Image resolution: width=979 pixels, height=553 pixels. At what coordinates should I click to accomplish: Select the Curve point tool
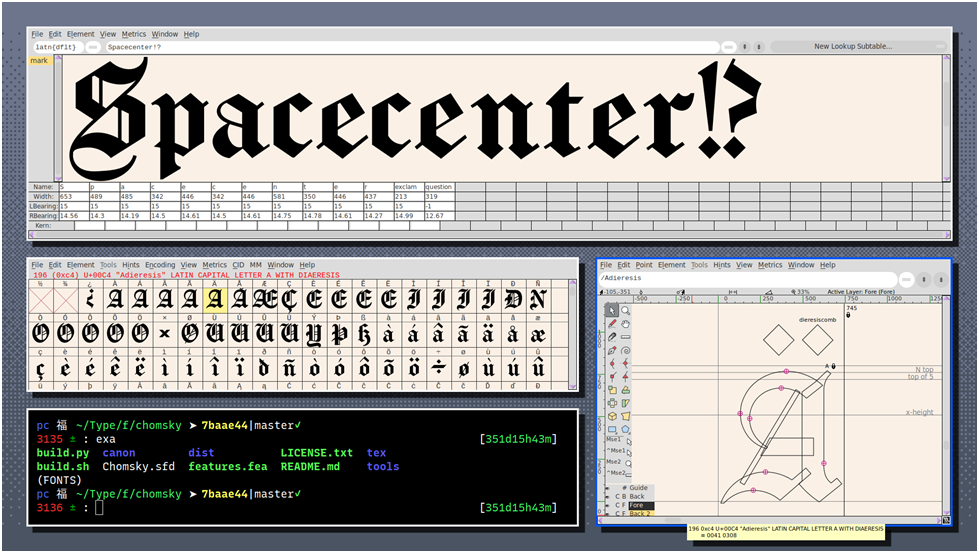pyautogui.click(x=612, y=364)
